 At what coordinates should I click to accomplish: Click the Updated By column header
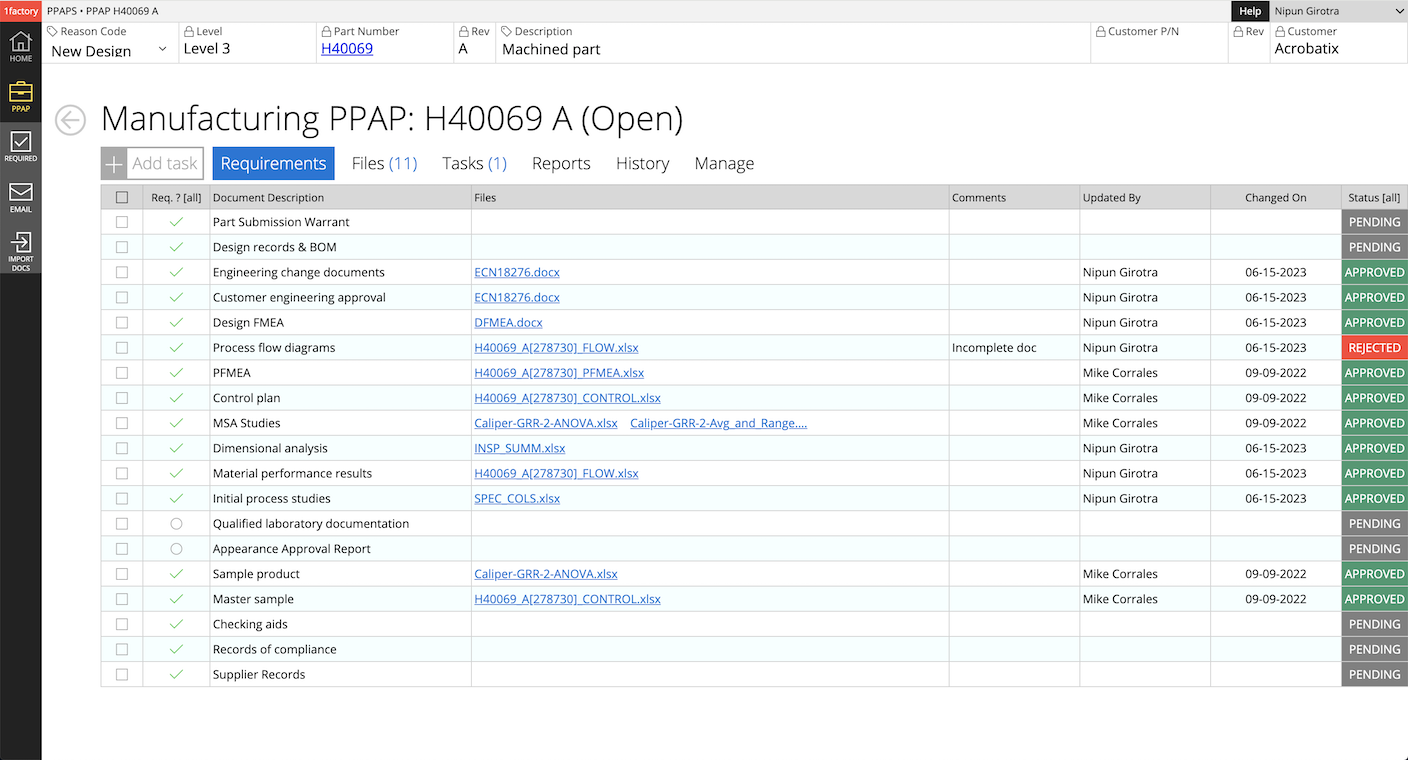point(1145,198)
